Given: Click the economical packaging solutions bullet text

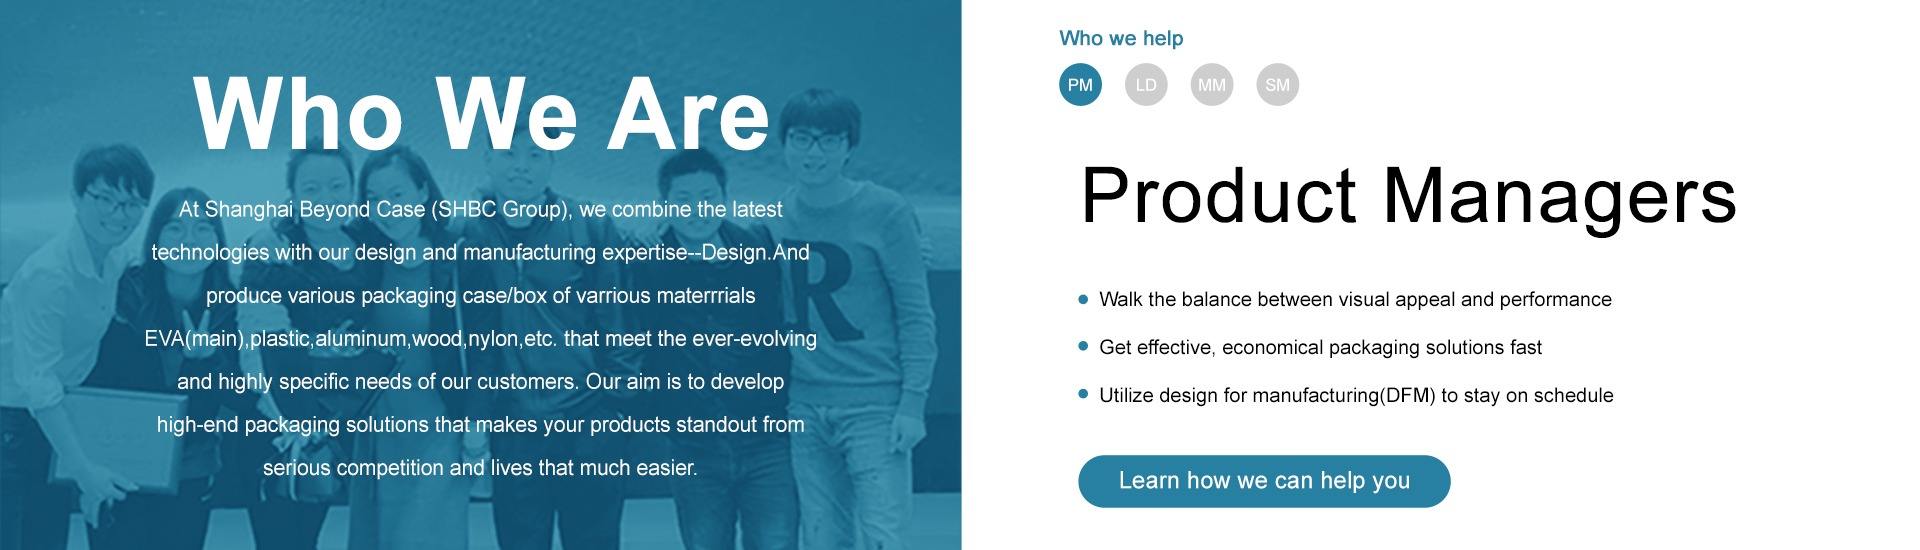Looking at the screenshot, I should [x=1320, y=348].
